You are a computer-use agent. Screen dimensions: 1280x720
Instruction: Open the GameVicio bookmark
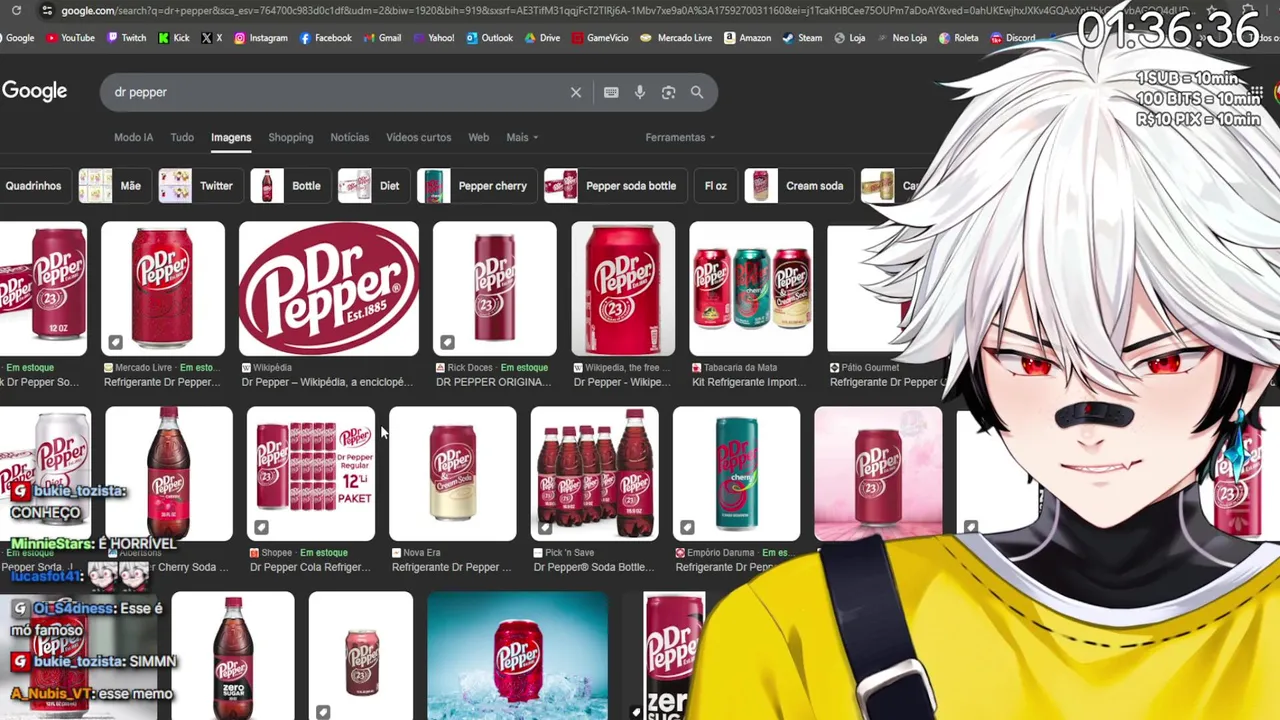599,38
